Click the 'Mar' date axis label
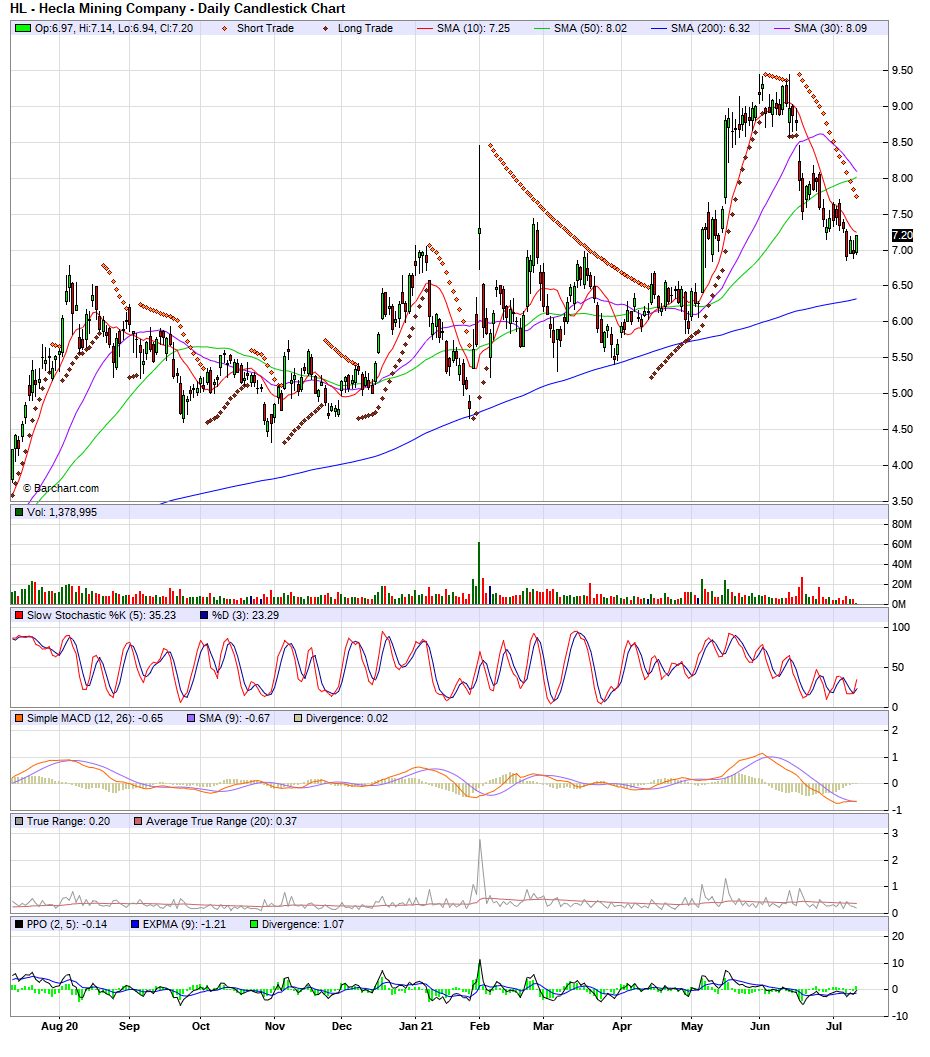 (543, 1027)
